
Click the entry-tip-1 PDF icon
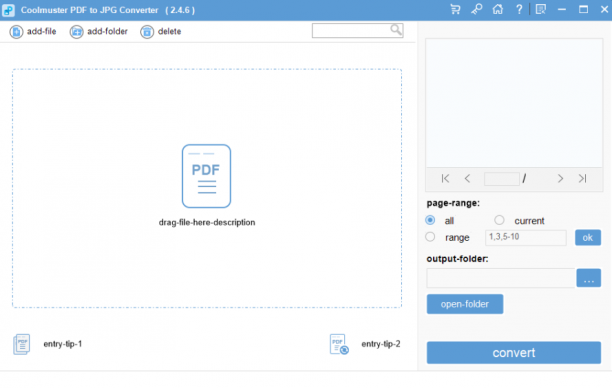[21, 344]
